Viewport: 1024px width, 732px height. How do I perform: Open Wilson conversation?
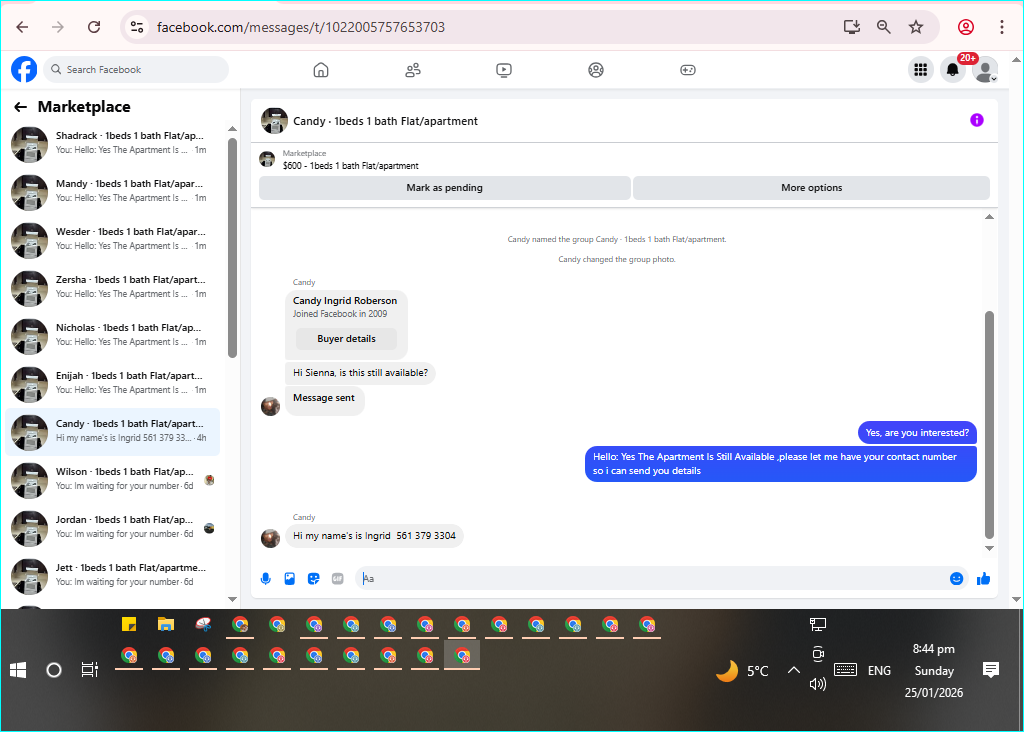click(x=113, y=479)
